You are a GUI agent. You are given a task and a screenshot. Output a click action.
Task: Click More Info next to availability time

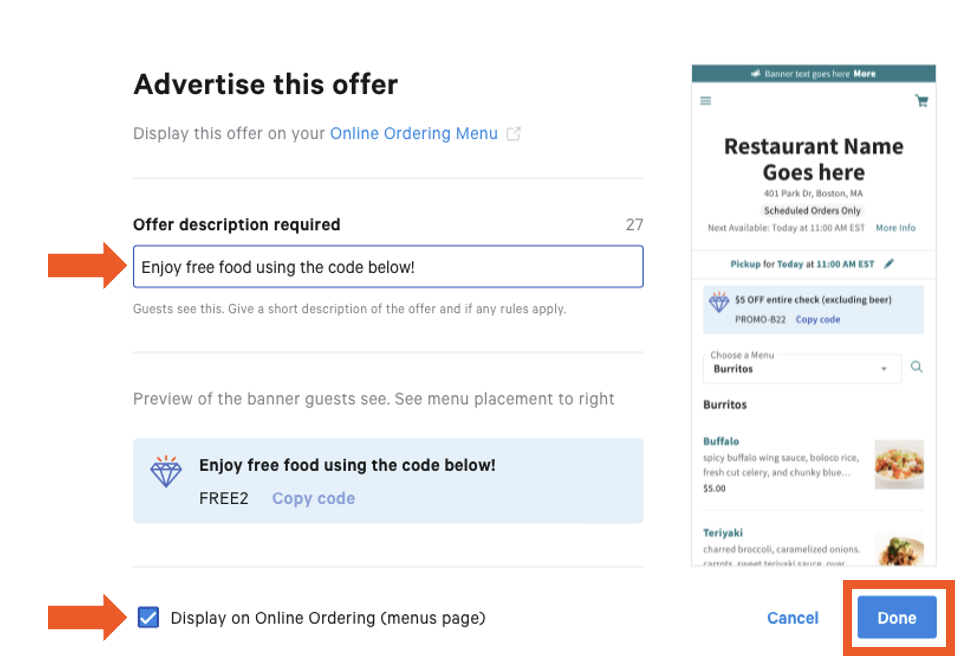point(895,228)
